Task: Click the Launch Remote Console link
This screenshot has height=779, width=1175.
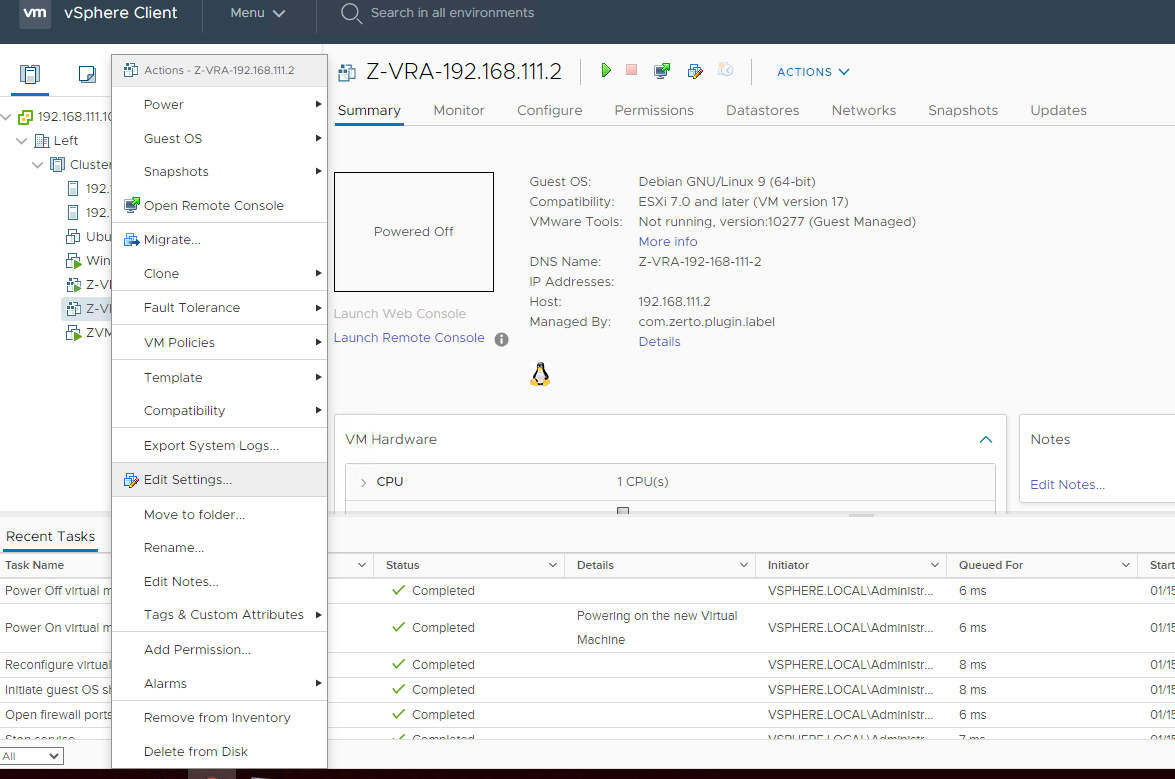Action: [409, 338]
